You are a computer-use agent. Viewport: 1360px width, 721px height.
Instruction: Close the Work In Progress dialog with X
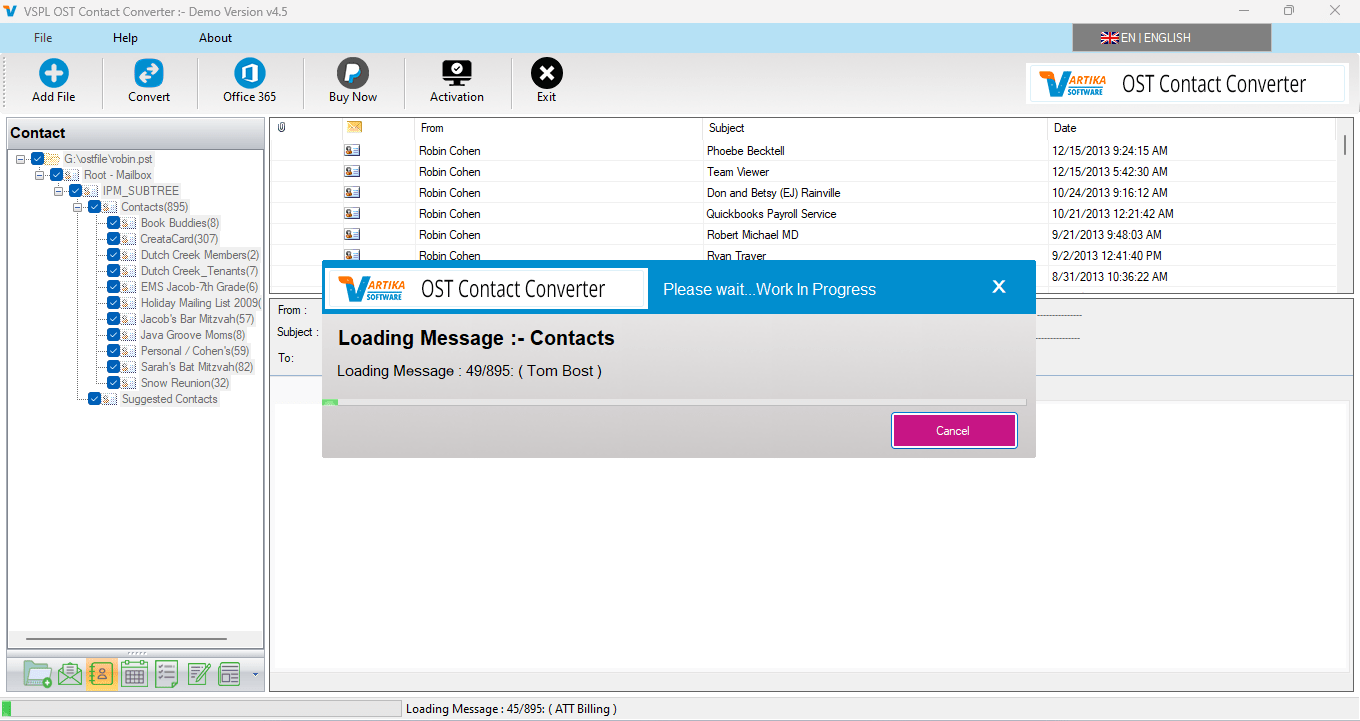998,287
